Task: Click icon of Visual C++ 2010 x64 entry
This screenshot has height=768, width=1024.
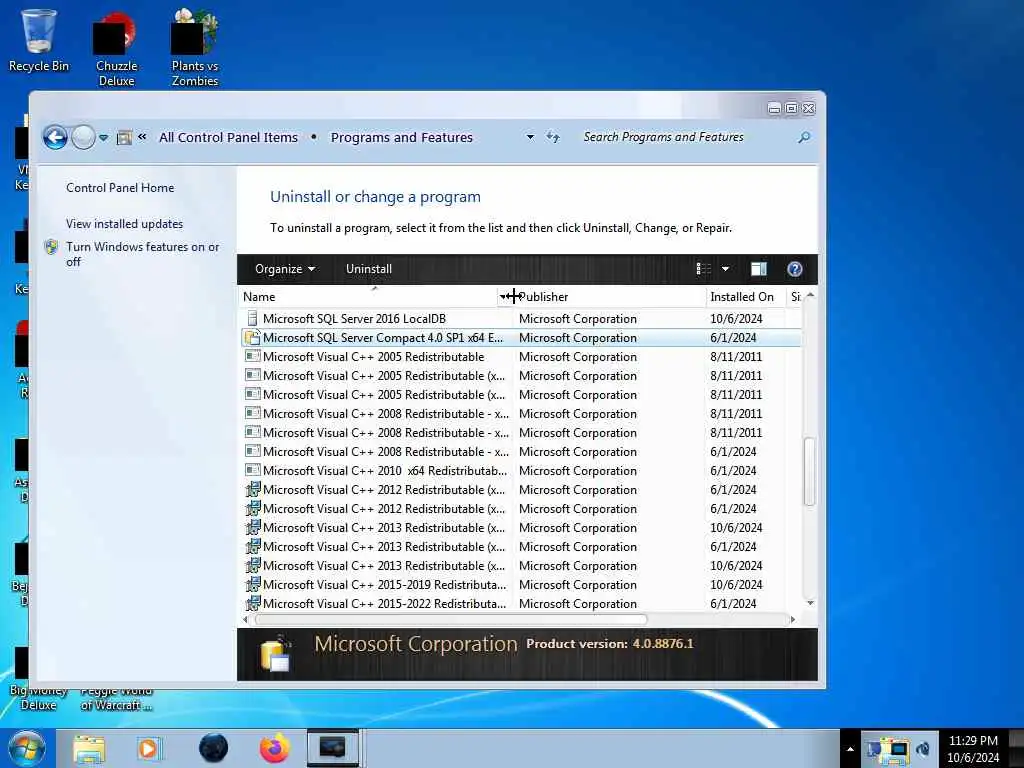Action: (x=252, y=470)
